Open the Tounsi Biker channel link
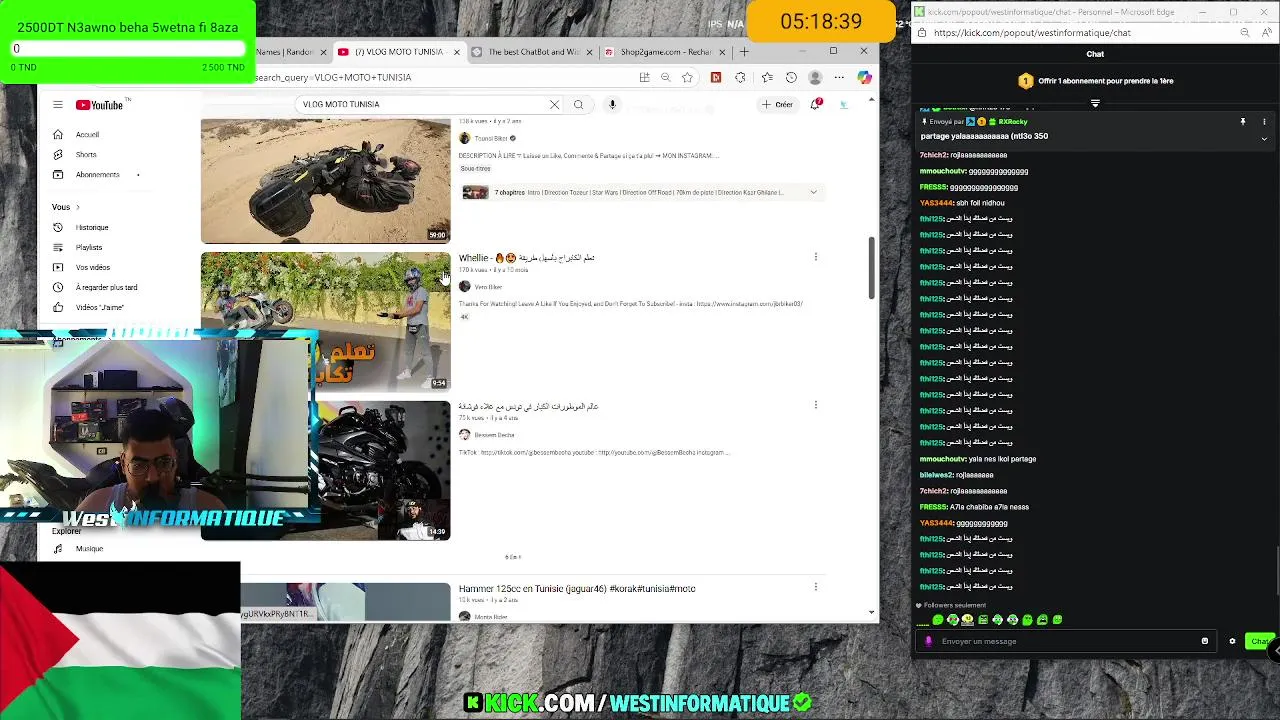The width and height of the screenshot is (1280, 720). click(491, 138)
